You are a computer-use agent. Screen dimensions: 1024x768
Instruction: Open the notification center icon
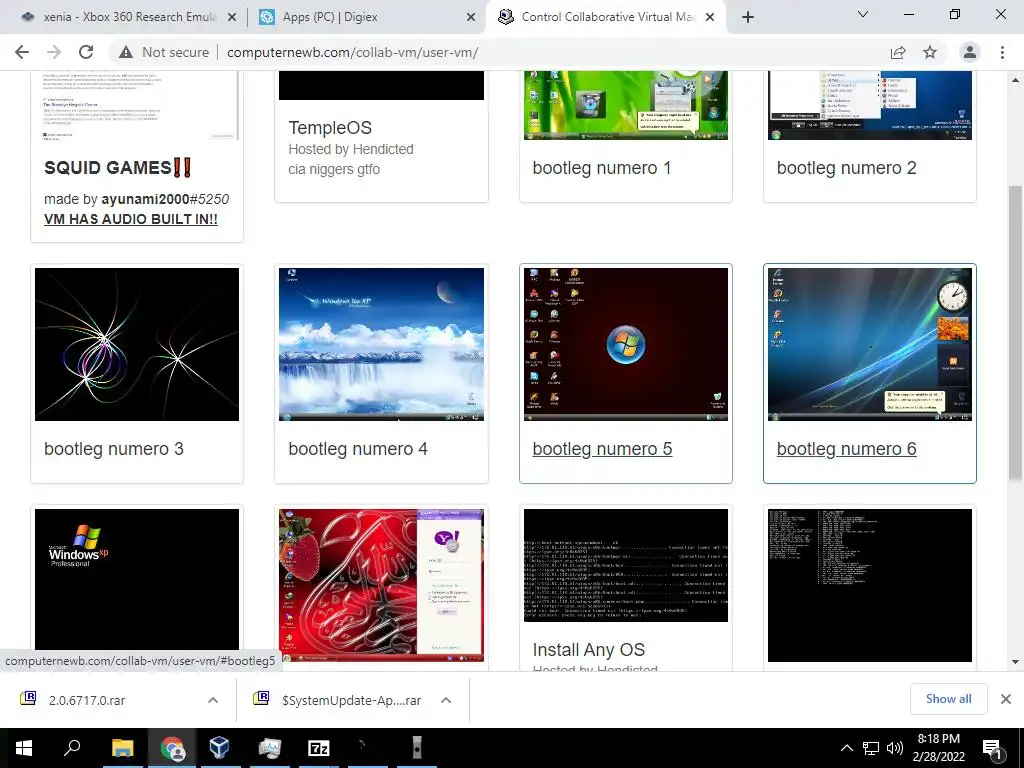click(x=993, y=749)
